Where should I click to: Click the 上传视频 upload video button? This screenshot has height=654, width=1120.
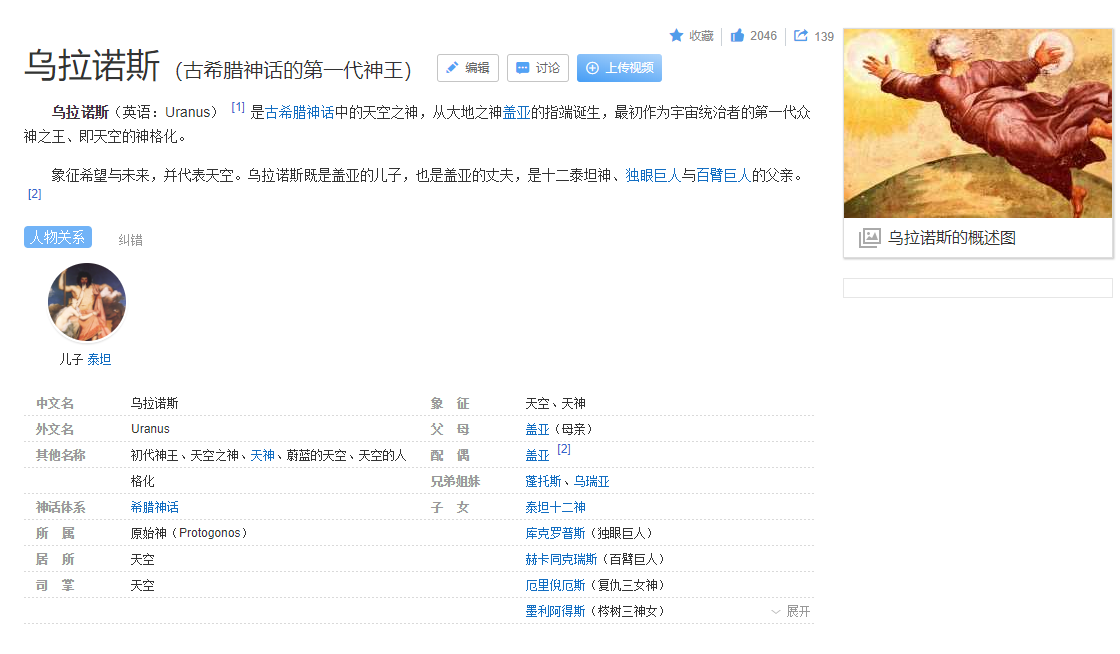[619, 68]
